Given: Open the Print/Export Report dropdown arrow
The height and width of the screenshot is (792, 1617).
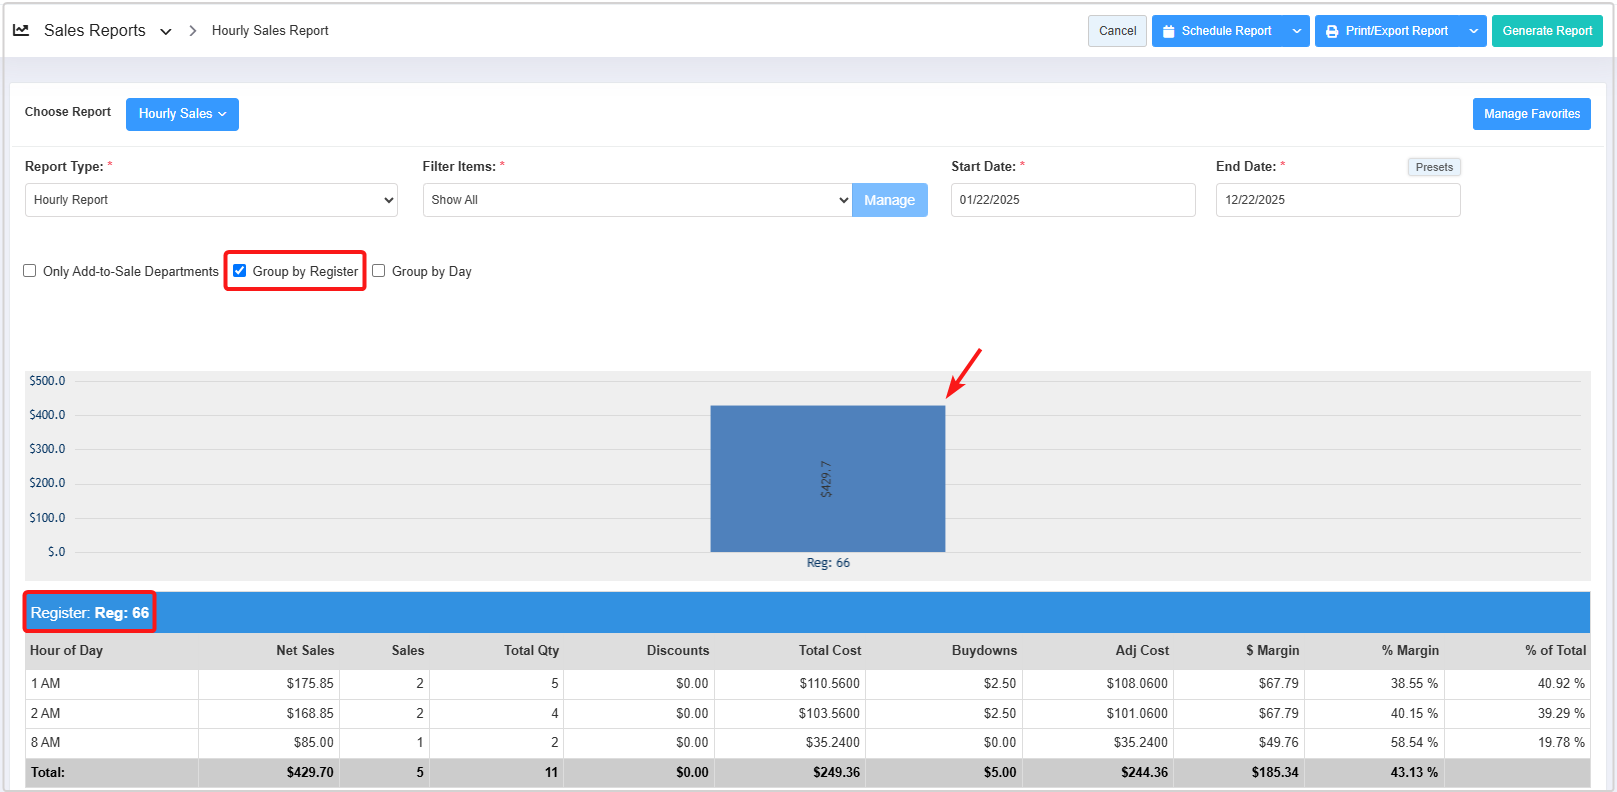Looking at the screenshot, I should (x=1473, y=31).
